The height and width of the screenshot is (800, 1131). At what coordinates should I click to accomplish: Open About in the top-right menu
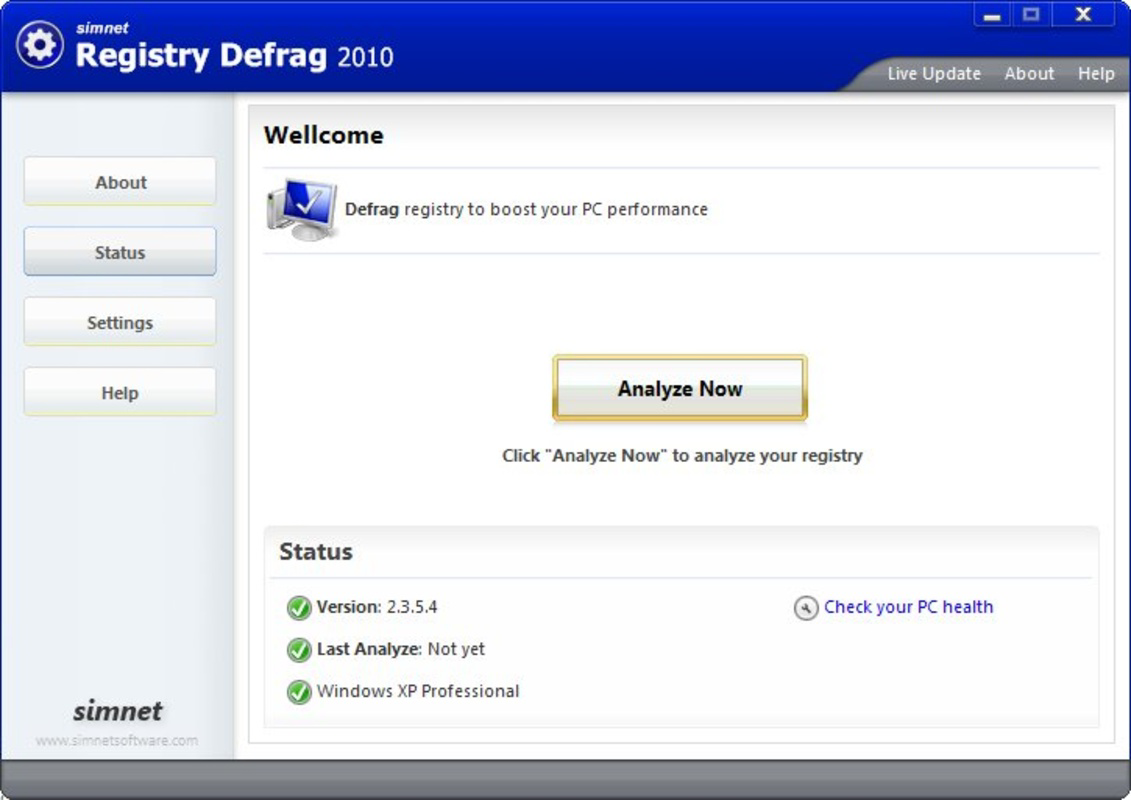pyautogui.click(x=1029, y=74)
